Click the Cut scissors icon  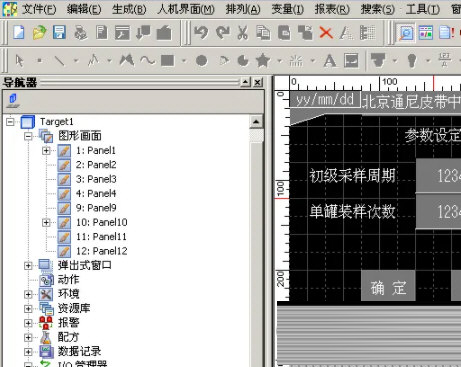click(243, 33)
